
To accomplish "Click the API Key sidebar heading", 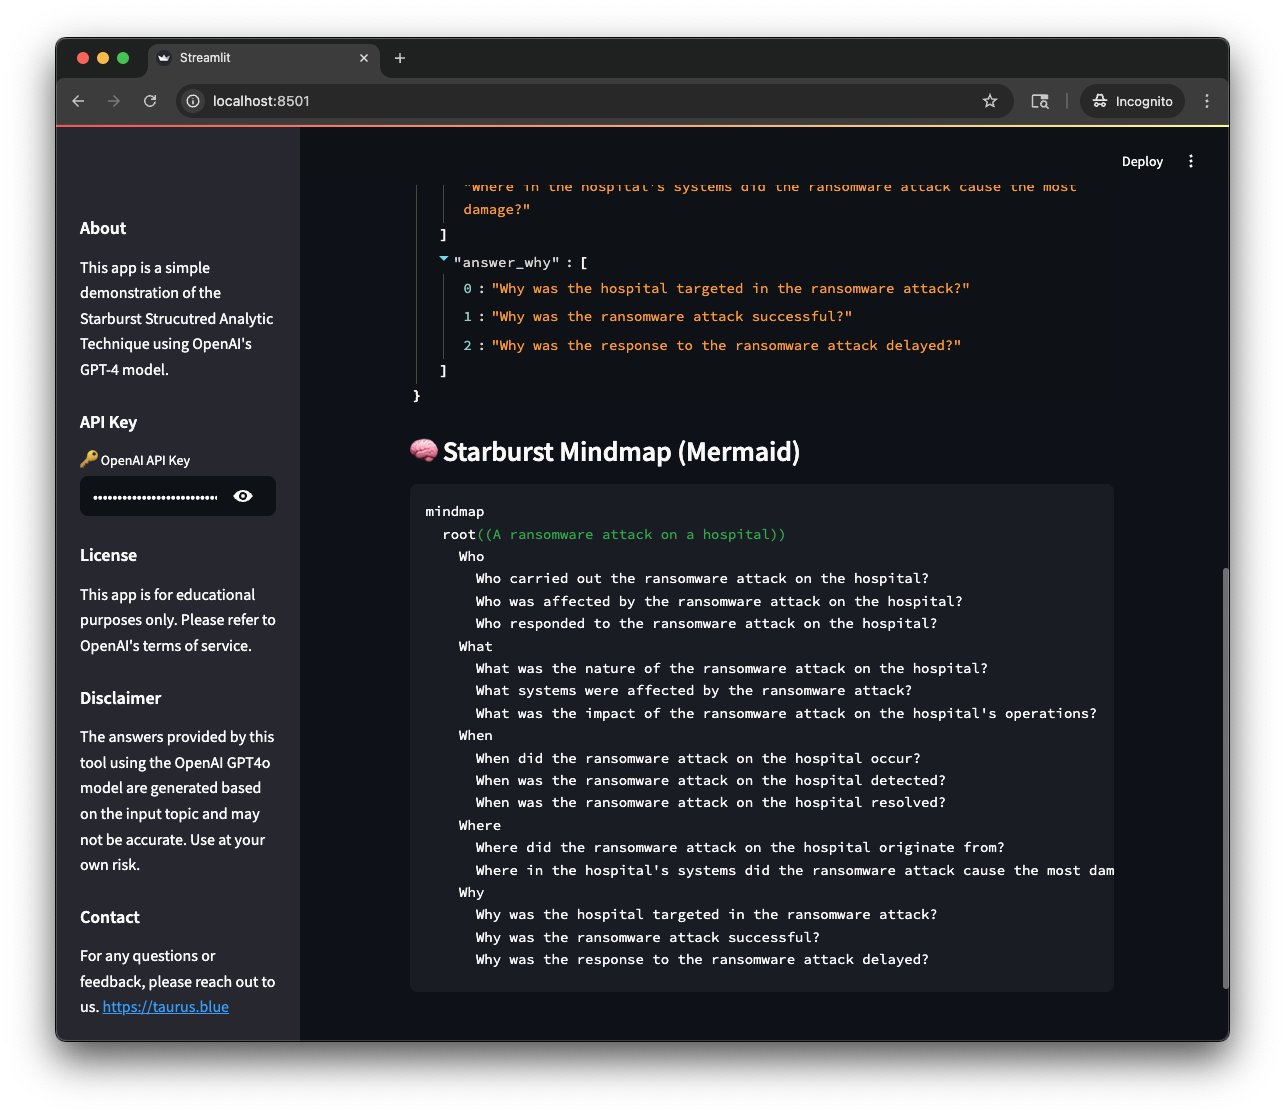I will point(108,422).
